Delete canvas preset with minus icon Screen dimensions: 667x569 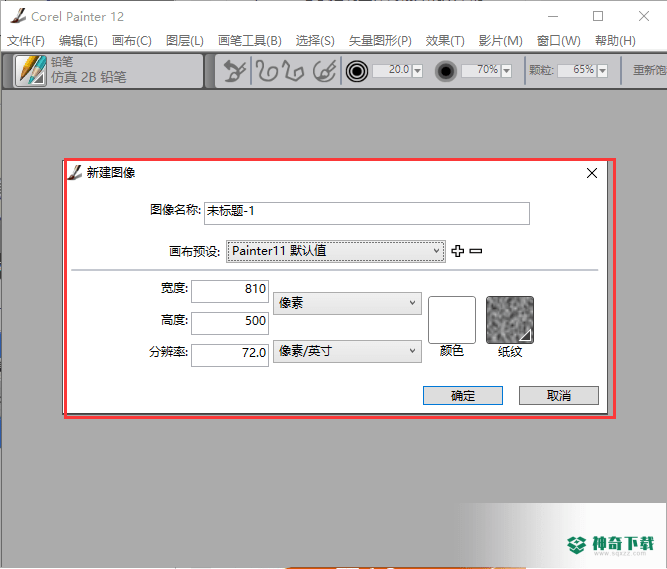pos(476,251)
